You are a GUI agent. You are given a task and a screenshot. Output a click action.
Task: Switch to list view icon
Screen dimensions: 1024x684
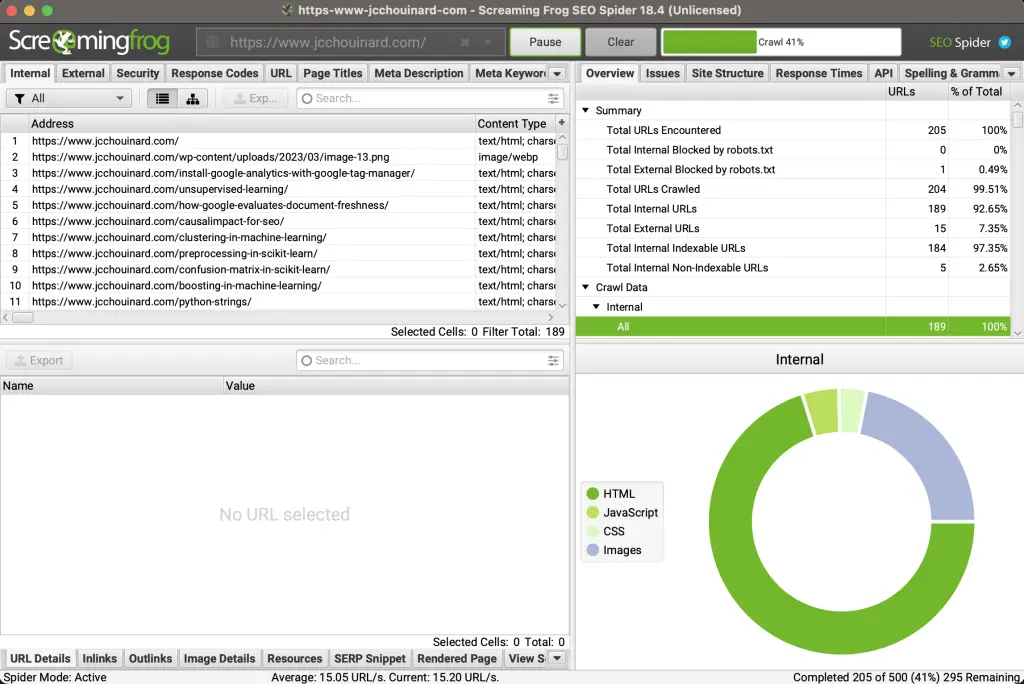162,99
